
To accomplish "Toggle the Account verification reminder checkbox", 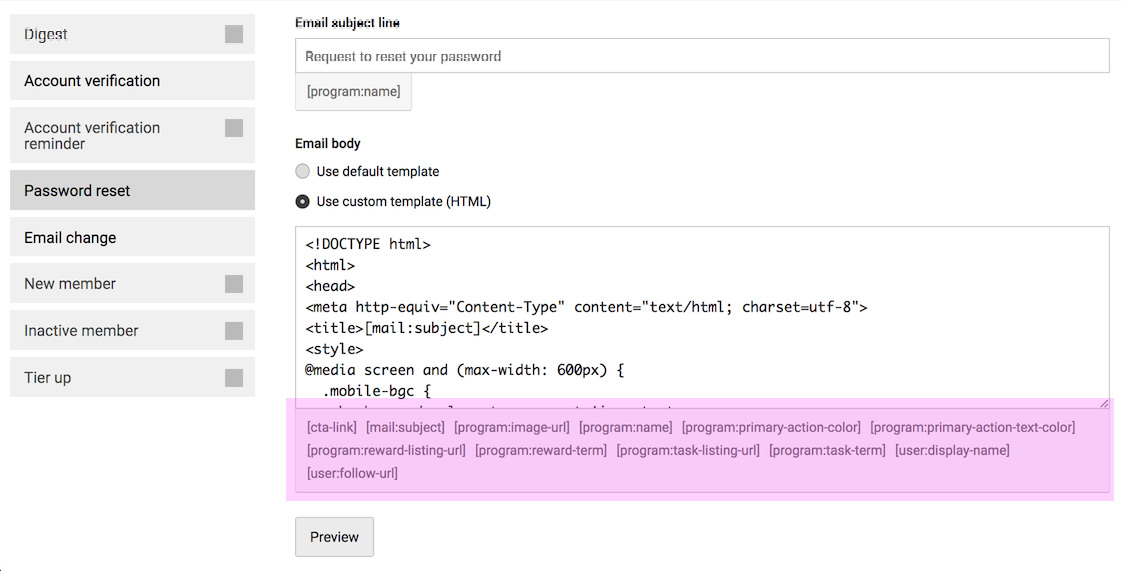I will [x=234, y=128].
